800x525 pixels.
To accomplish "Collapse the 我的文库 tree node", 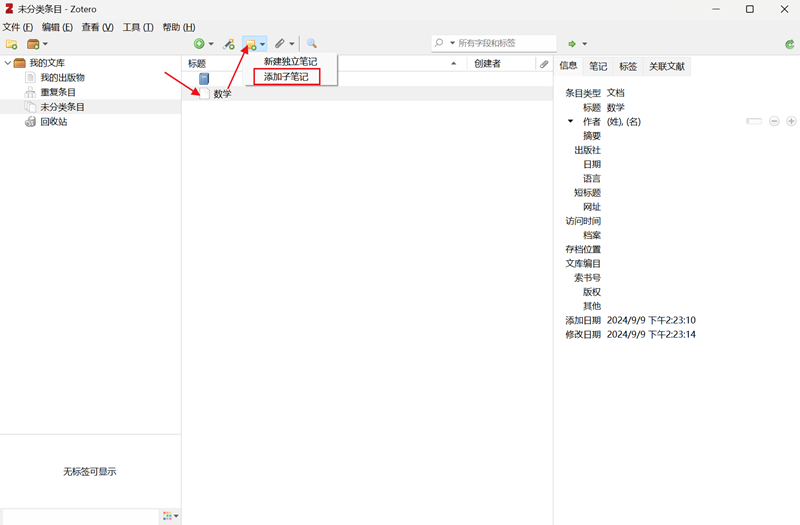I will 8,63.
